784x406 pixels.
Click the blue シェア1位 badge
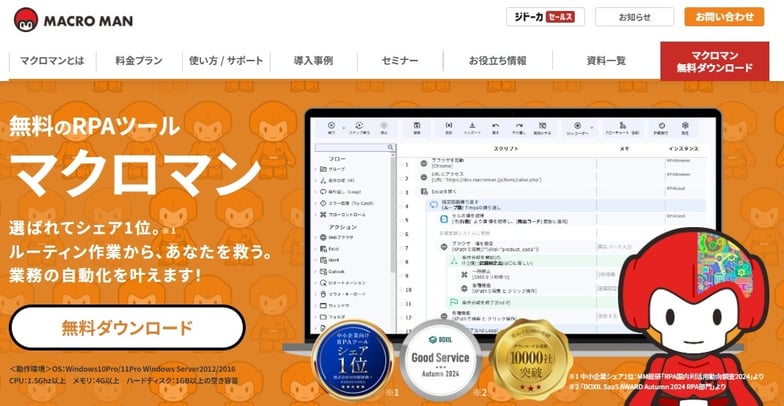pyautogui.click(x=352, y=360)
